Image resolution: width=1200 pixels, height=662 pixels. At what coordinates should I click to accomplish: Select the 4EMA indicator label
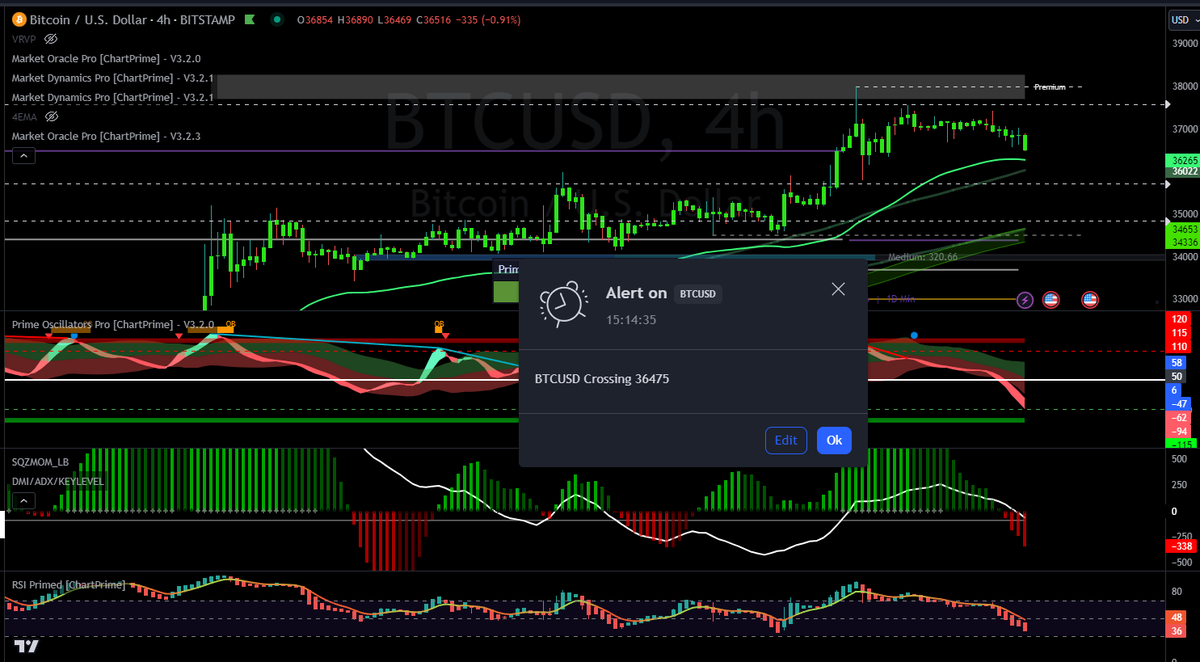pyautogui.click(x=25, y=117)
